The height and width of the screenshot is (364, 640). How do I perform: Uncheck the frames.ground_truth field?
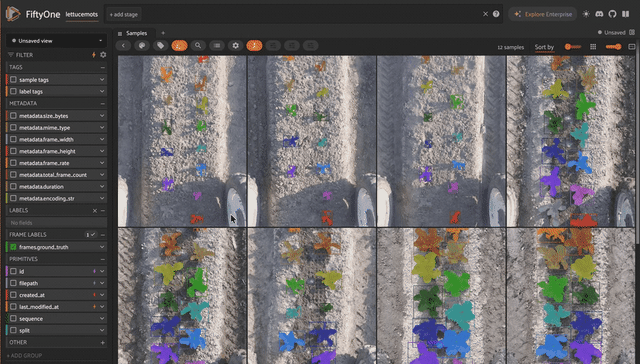(x=13, y=247)
